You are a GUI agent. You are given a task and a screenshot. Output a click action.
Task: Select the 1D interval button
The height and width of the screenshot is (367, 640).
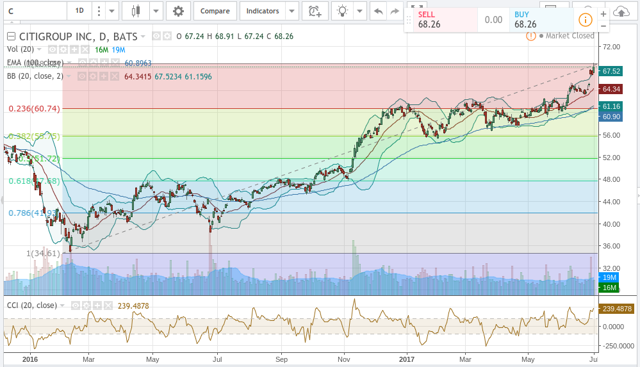[x=80, y=11]
